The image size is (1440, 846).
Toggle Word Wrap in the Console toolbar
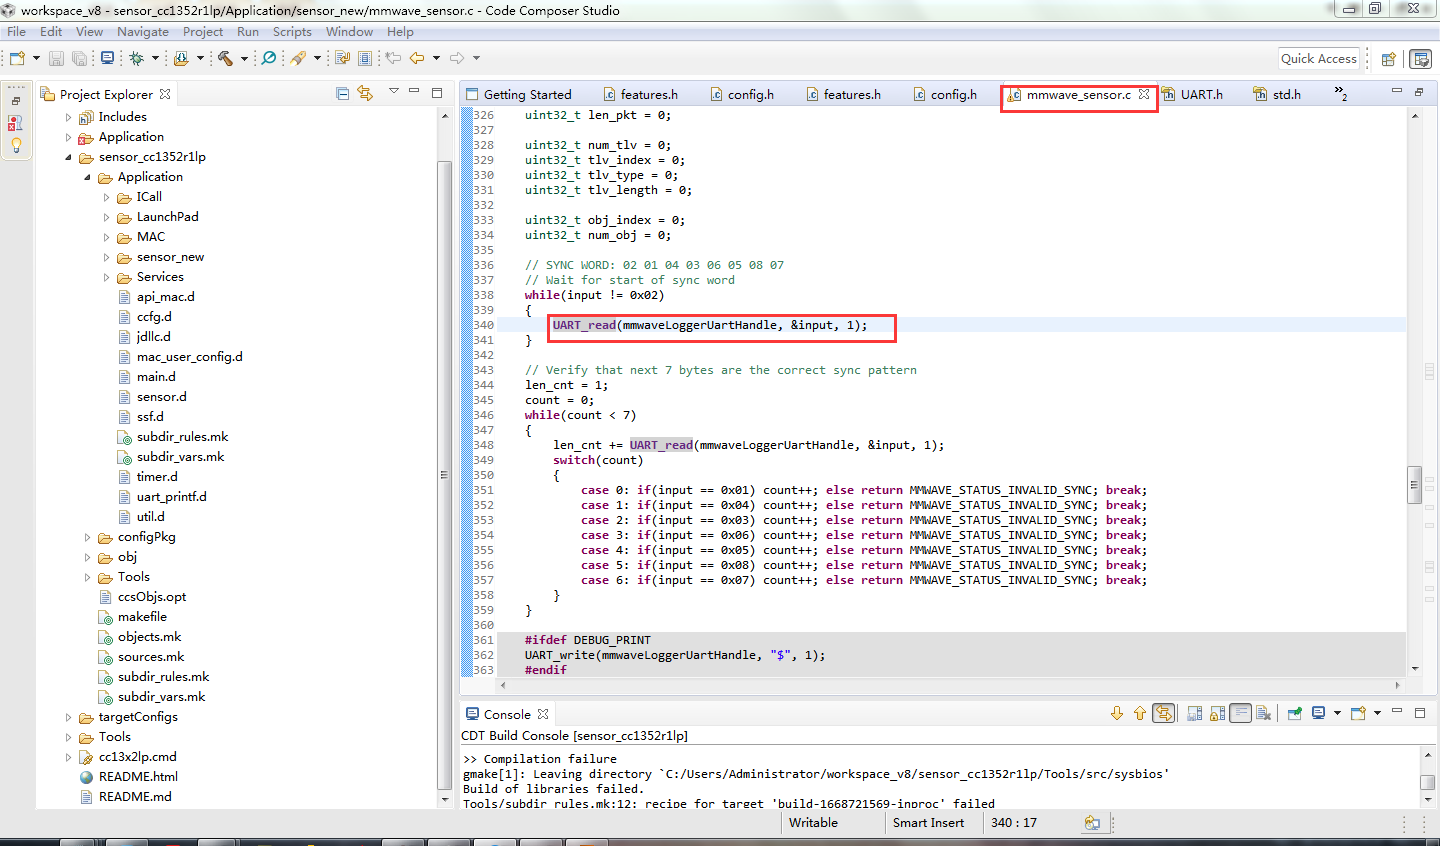pos(1240,713)
